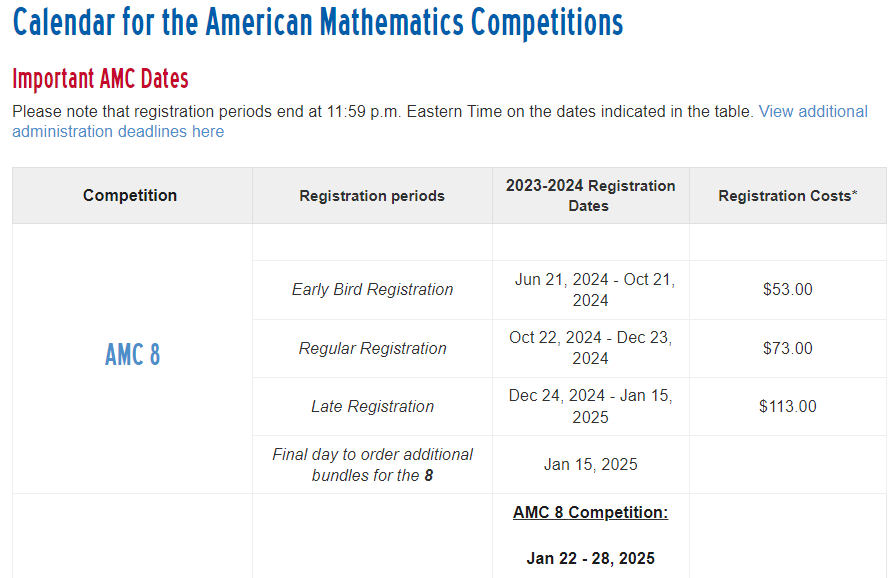Image resolution: width=895 pixels, height=578 pixels.
Task: Click the $53.00 cost cell
Action: (x=788, y=289)
